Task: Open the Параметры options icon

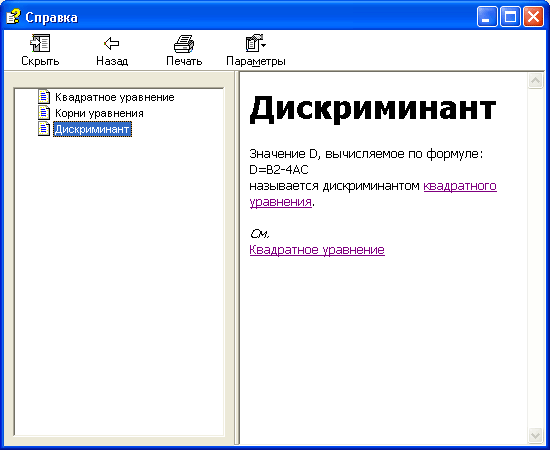Action: click(254, 43)
